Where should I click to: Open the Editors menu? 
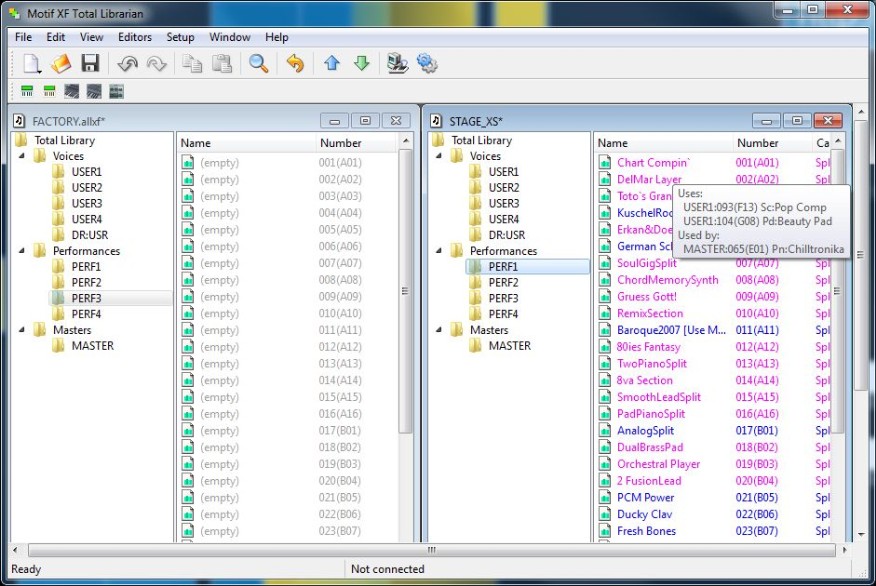[135, 37]
